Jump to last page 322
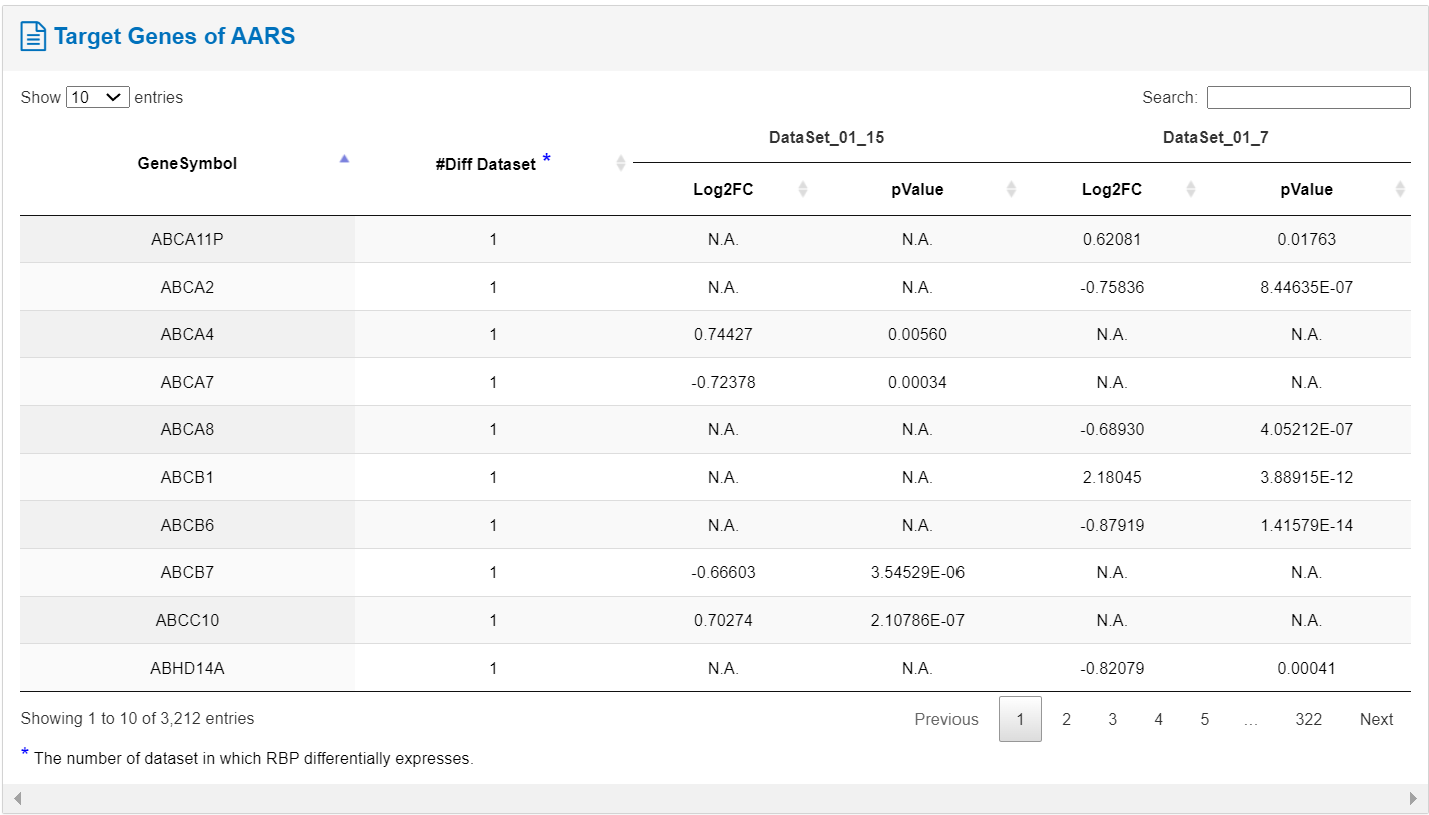The width and height of the screenshot is (1429, 815). pos(1308,719)
